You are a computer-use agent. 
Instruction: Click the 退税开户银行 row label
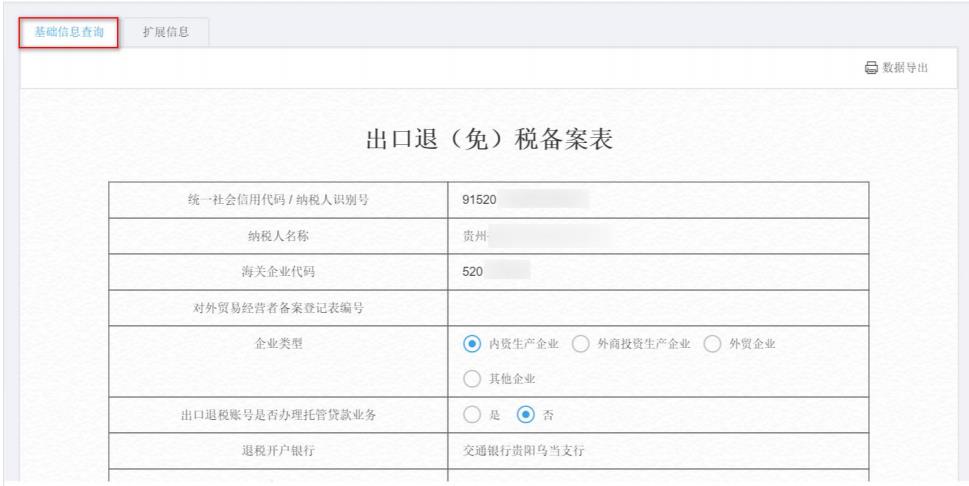click(278, 451)
